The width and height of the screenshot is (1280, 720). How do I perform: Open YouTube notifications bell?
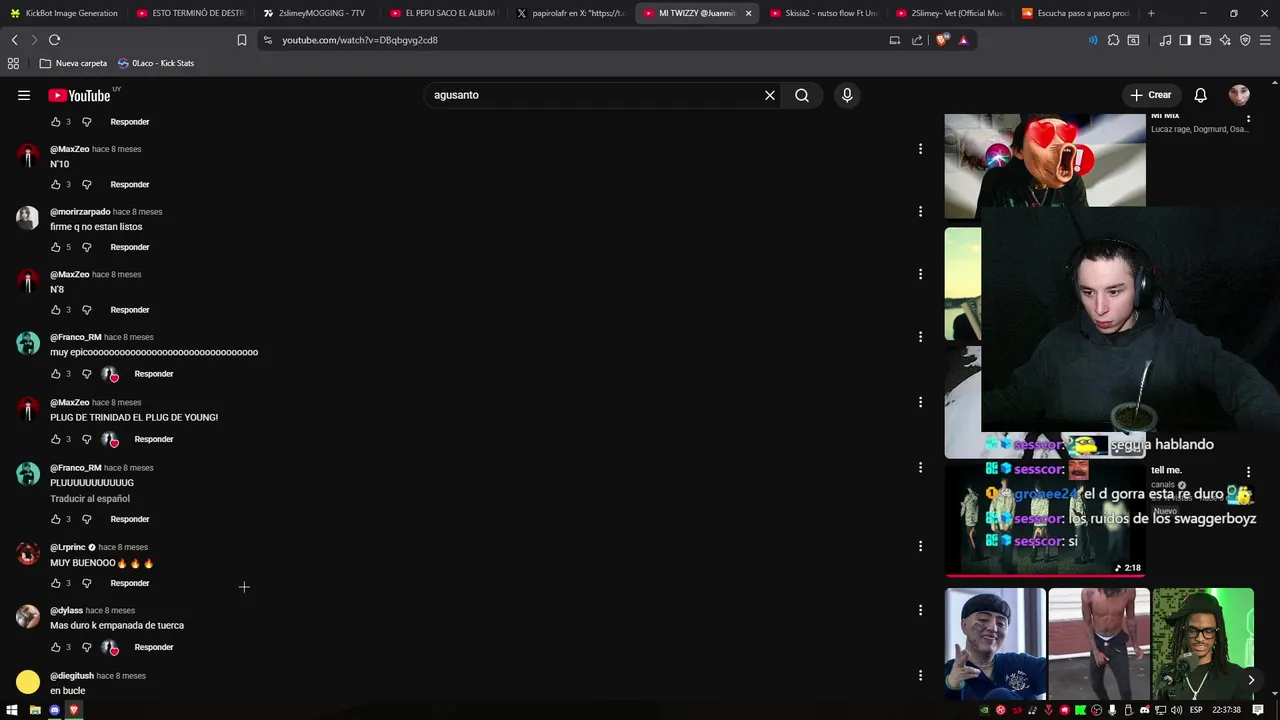coord(1200,95)
